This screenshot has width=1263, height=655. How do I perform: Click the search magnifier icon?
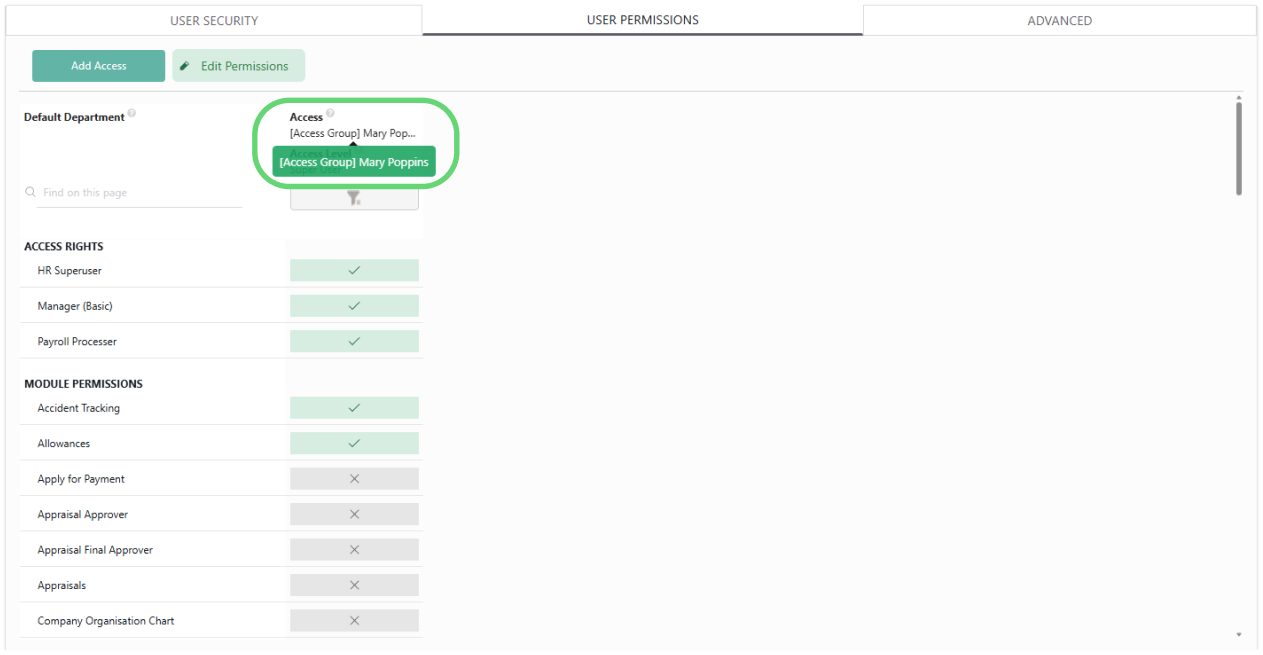click(30, 192)
